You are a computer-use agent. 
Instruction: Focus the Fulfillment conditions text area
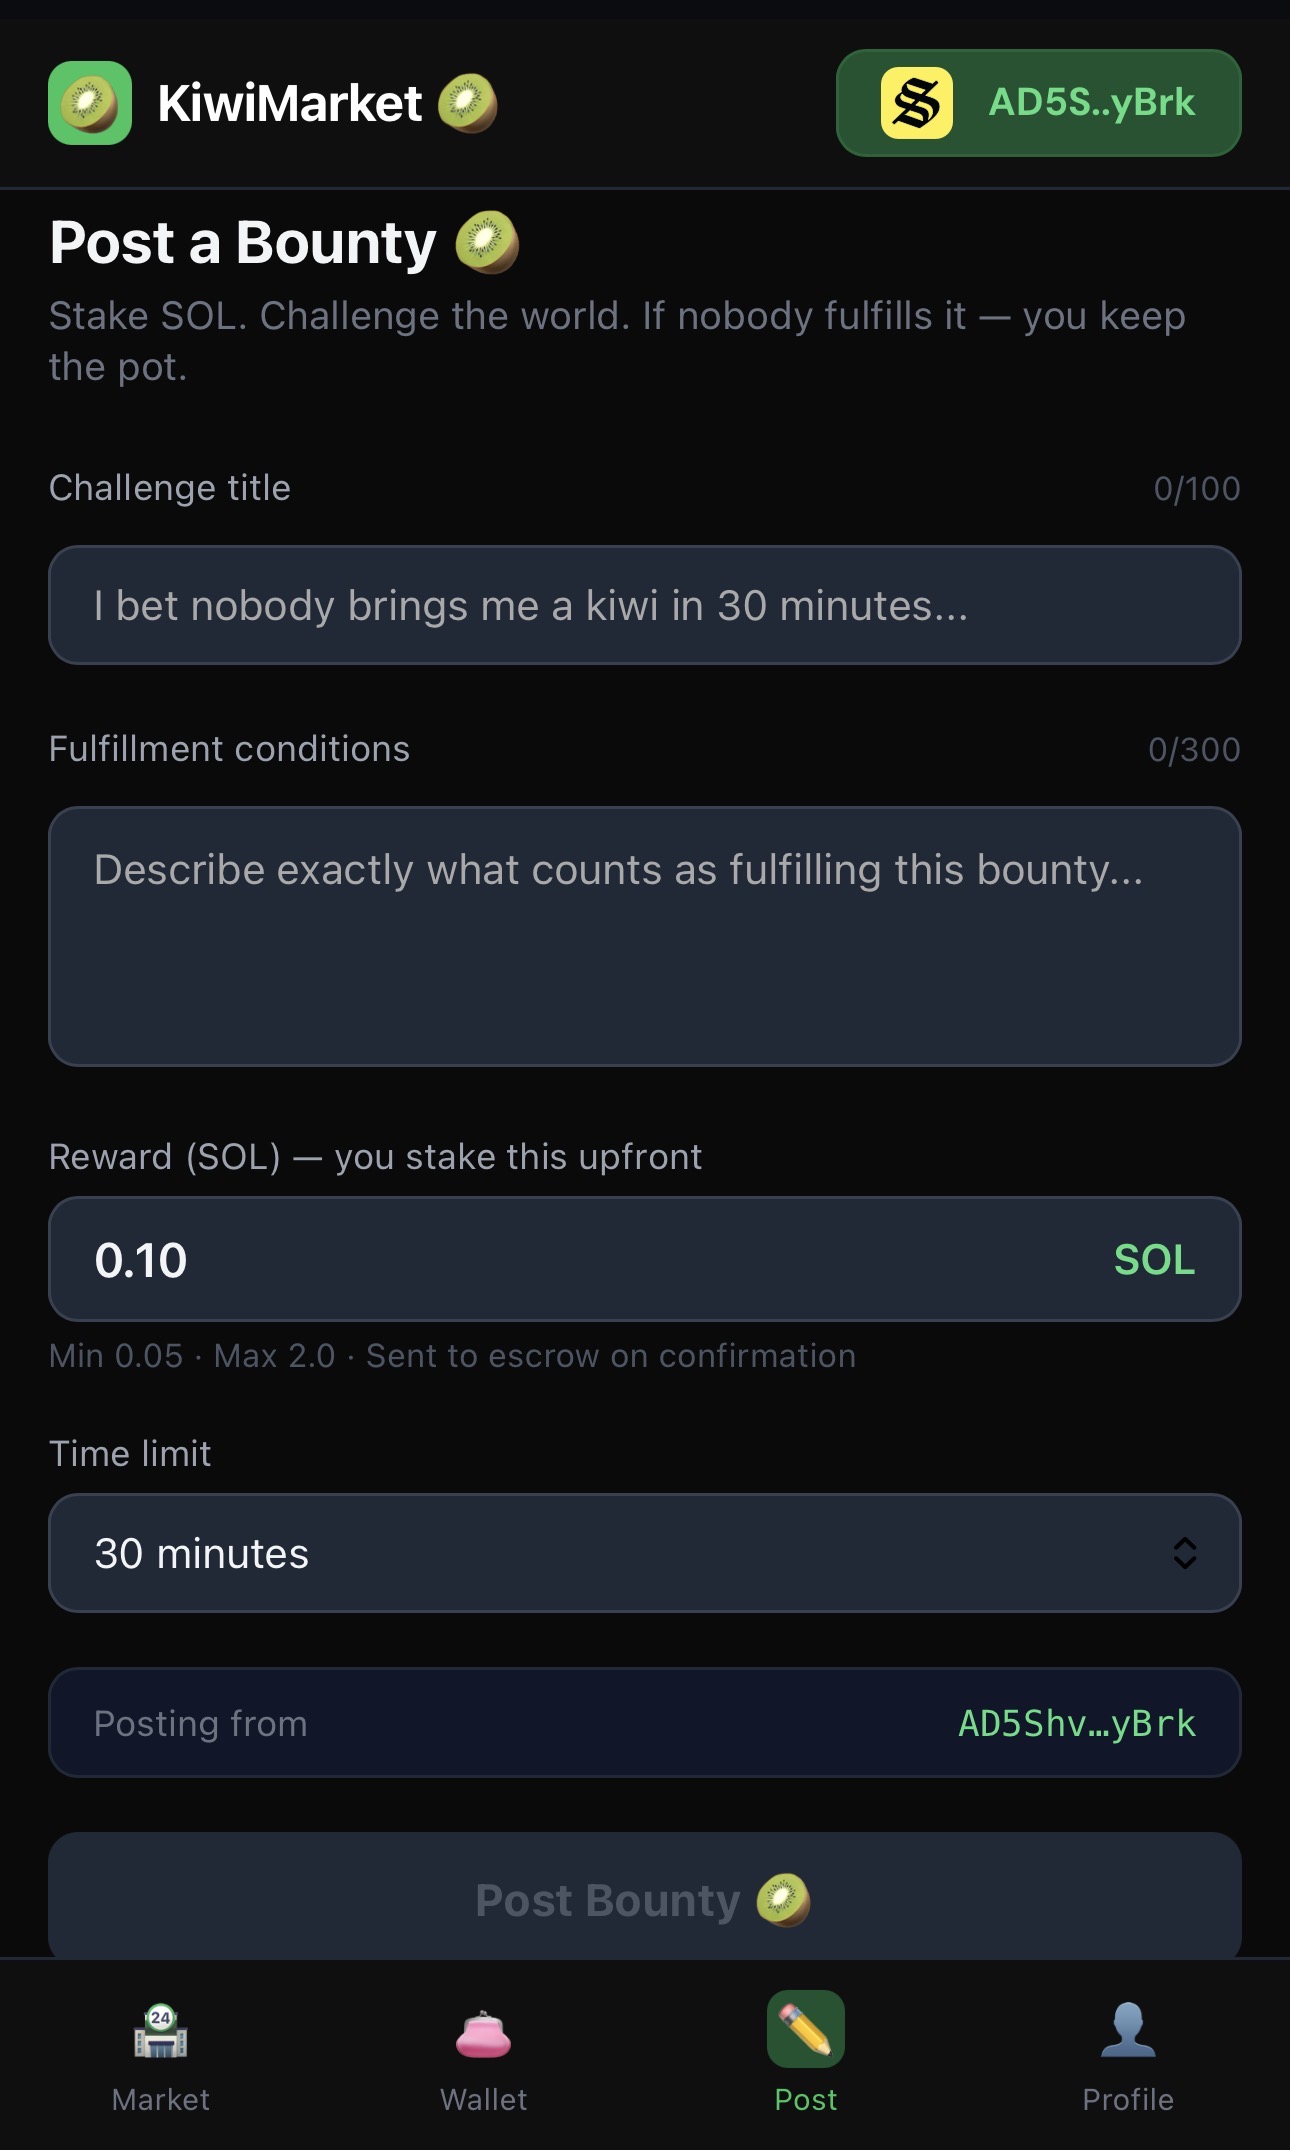pos(645,936)
